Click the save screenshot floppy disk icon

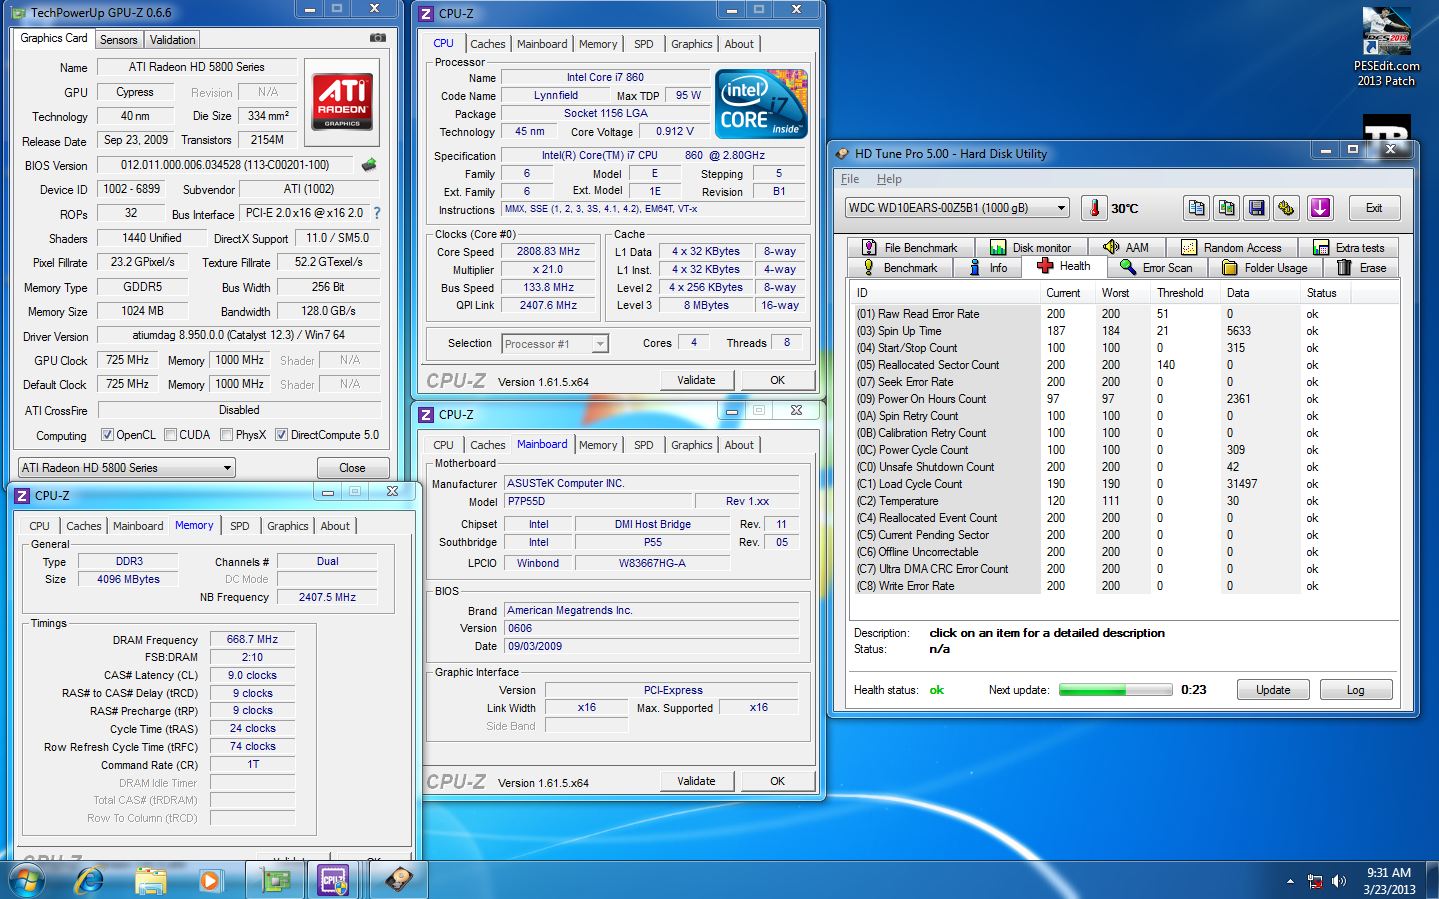[1256, 208]
